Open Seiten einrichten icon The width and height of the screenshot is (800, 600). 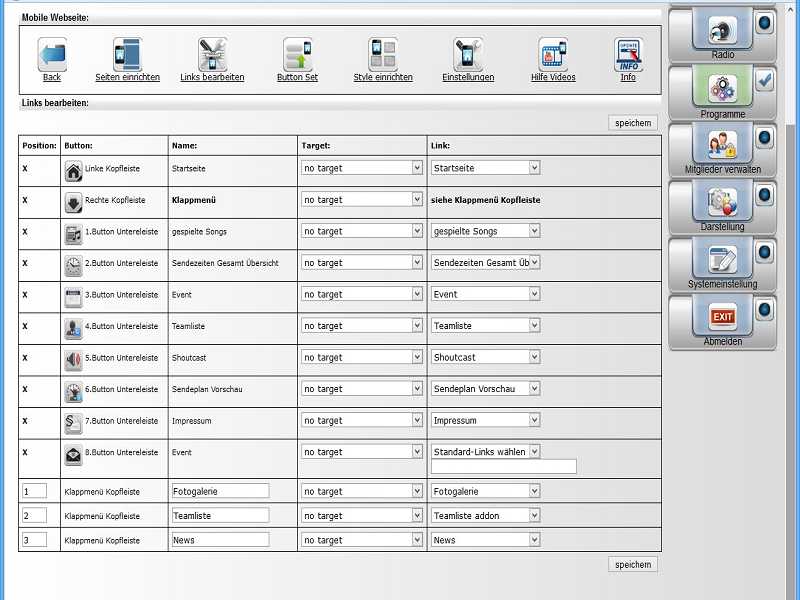(127, 54)
